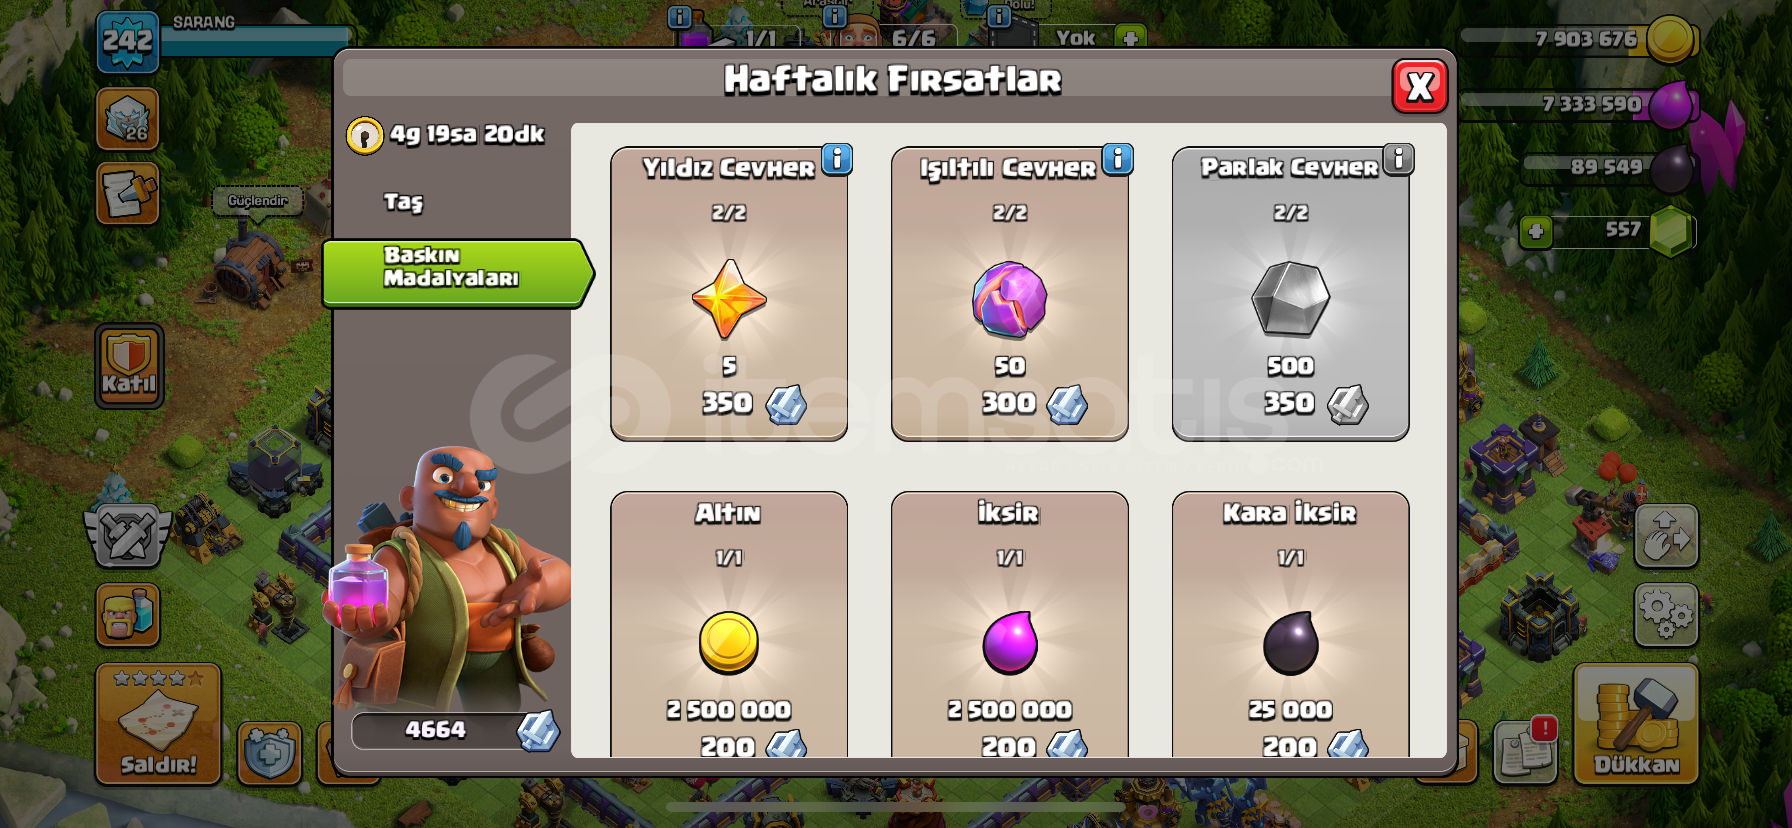Open the Işıltılı Cevher info icon

coord(1118,159)
